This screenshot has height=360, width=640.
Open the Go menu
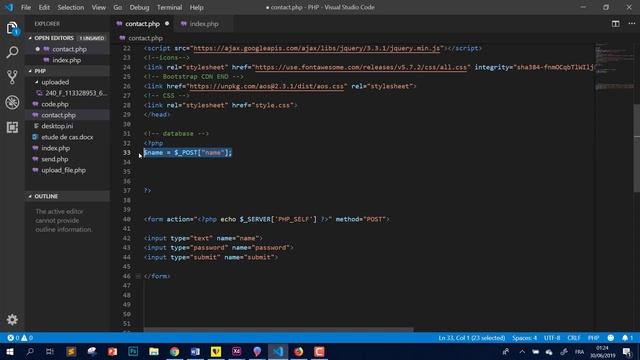[x=118, y=7]
